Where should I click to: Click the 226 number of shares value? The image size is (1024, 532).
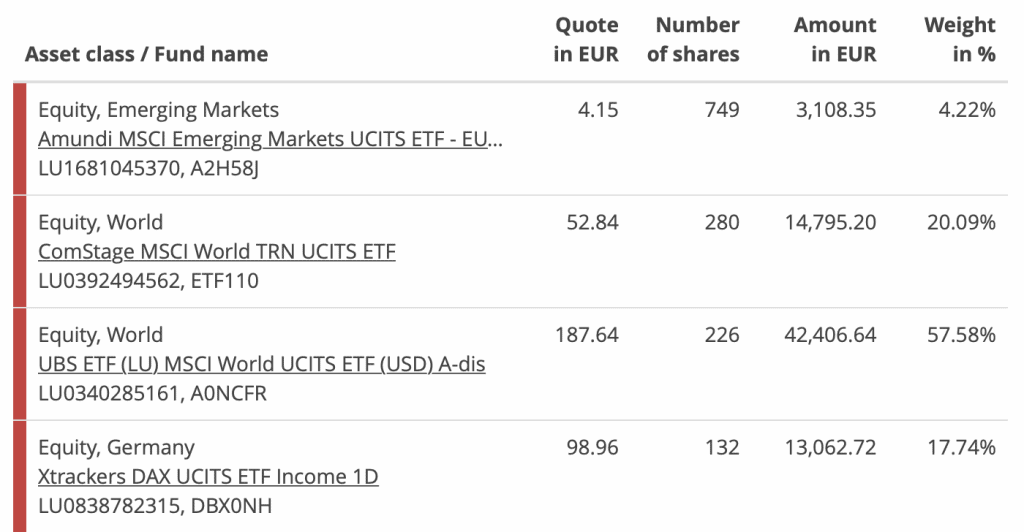722,335
